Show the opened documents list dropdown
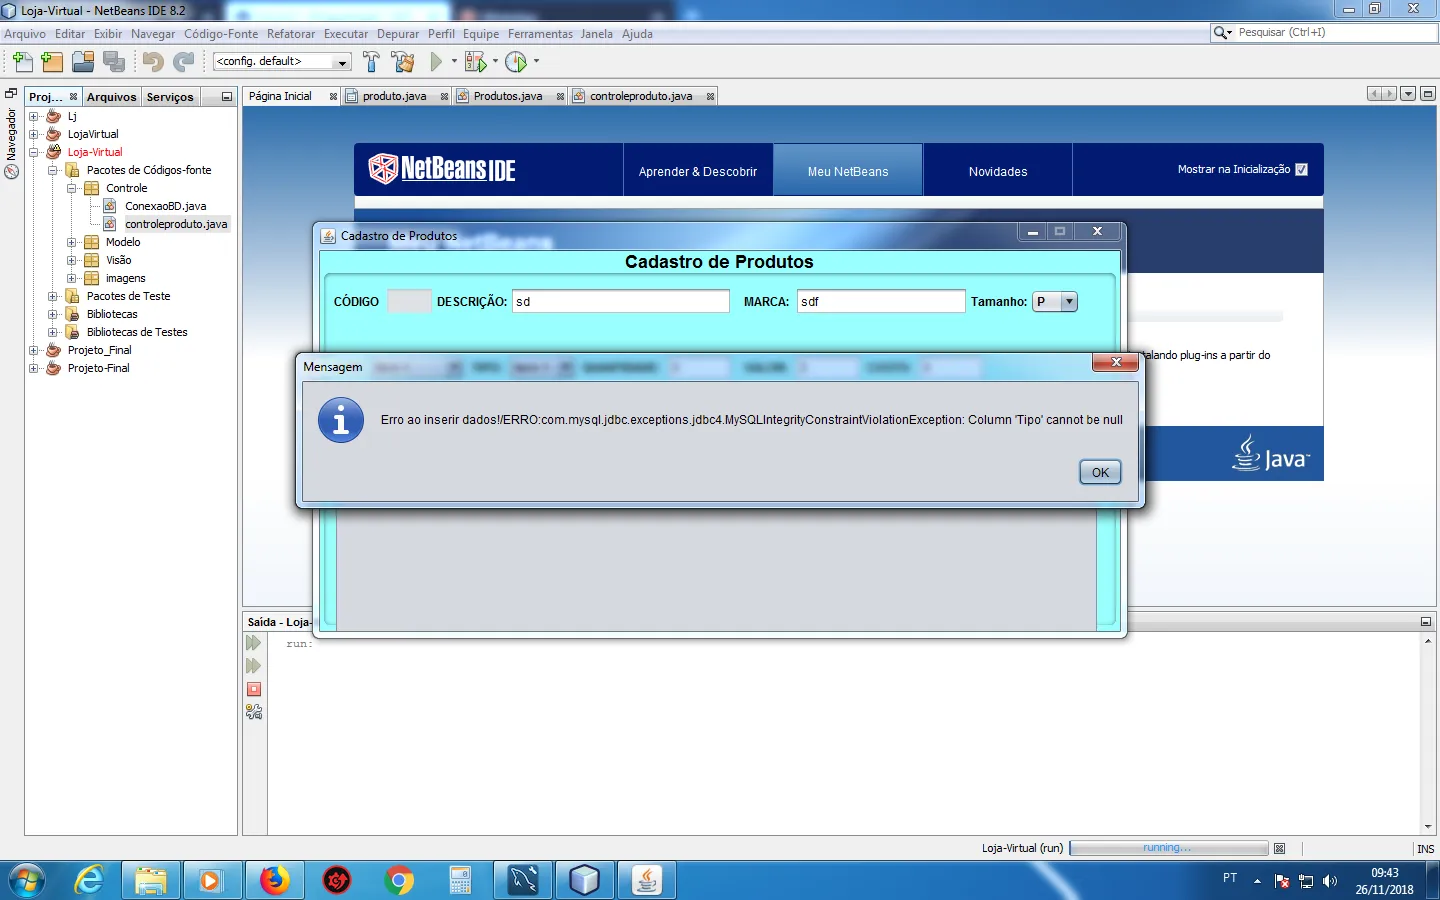Image resolution: width=1440 pixels, height=900 pixels. tap(1408, 94)
